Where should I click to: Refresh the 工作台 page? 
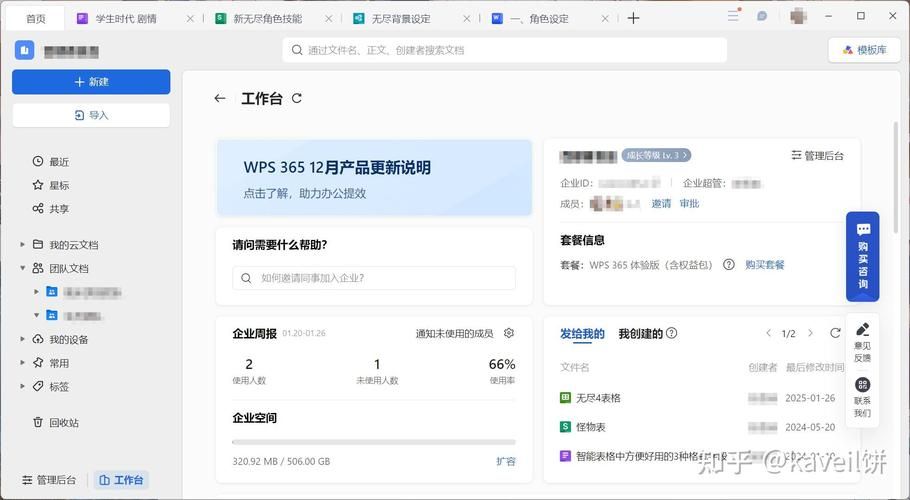coord(297,98)
